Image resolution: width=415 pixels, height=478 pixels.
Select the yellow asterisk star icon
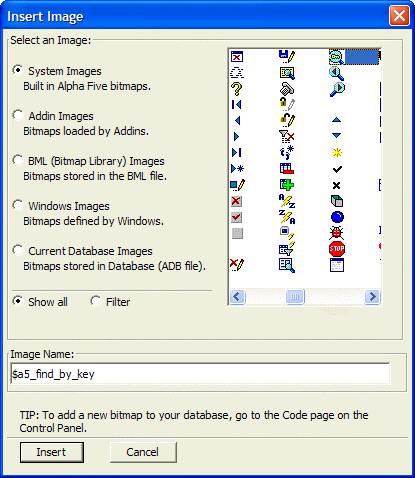coord(337,153)
